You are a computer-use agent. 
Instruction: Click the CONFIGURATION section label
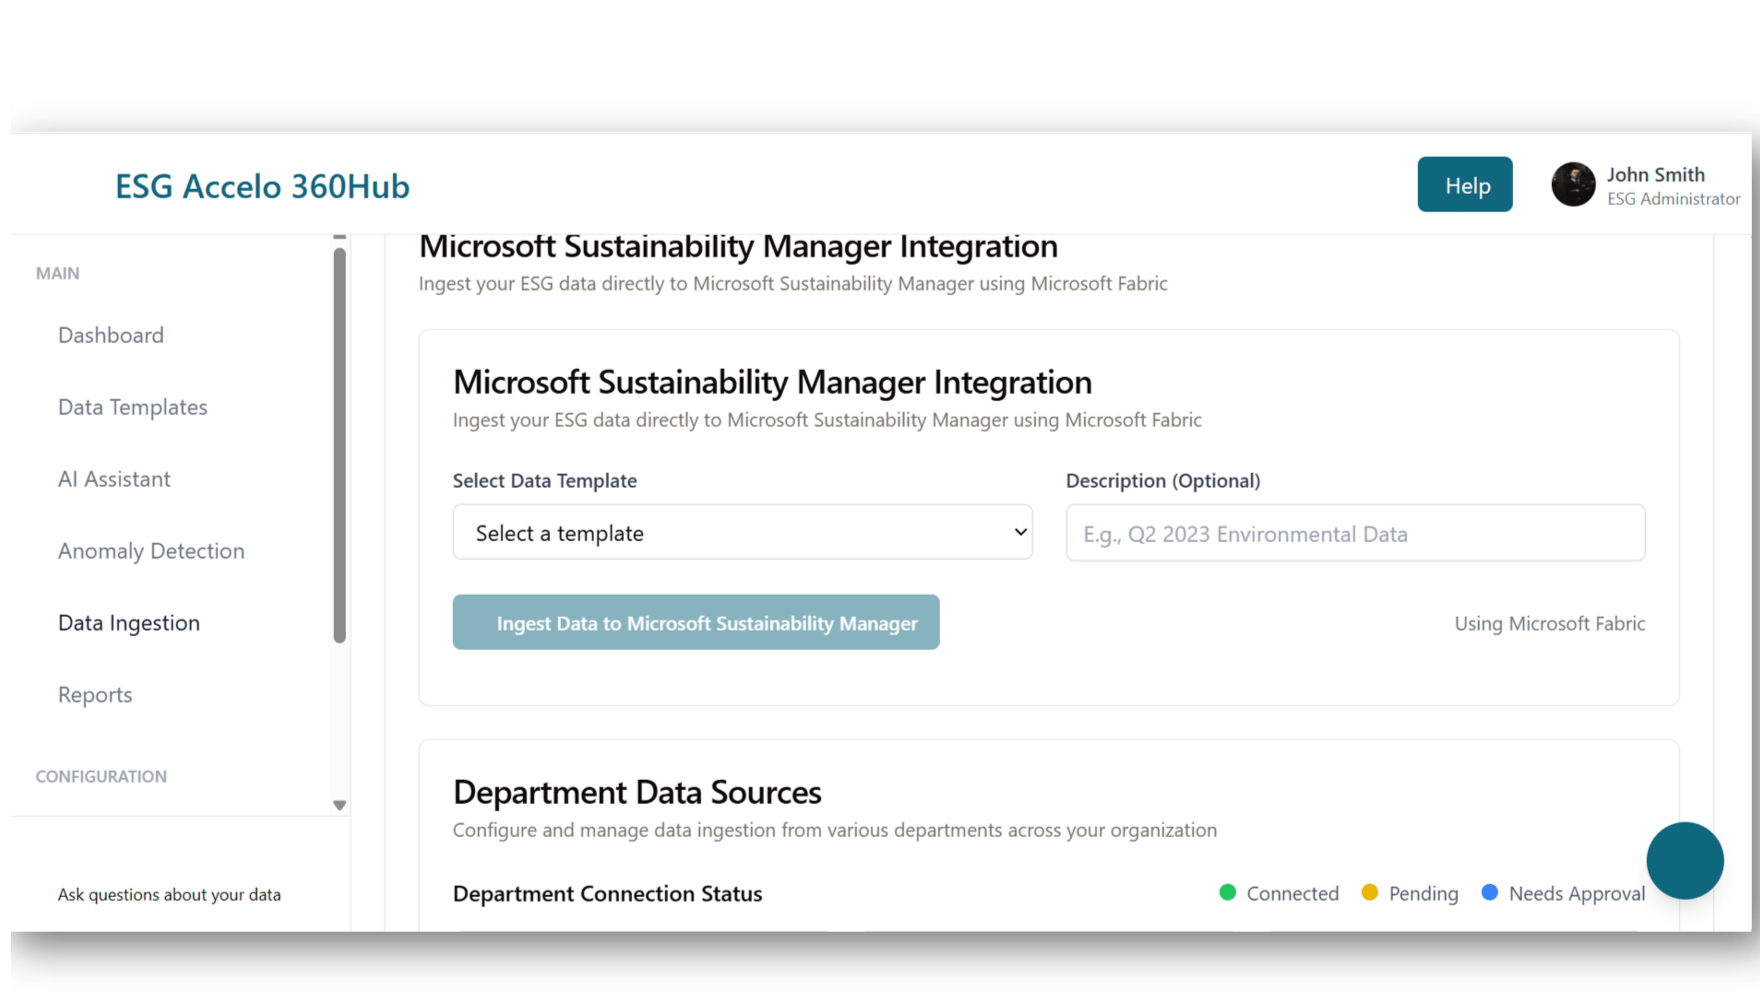101,777
